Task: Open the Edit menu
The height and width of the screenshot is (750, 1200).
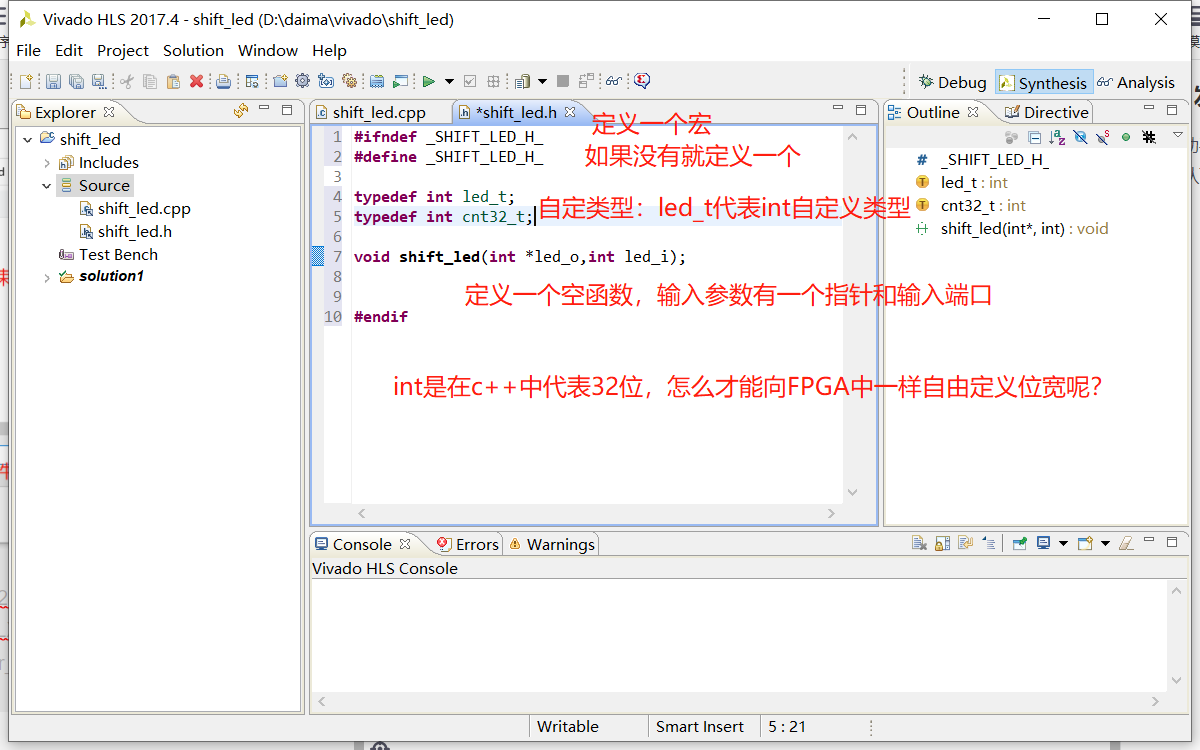Action: [69, 50]
